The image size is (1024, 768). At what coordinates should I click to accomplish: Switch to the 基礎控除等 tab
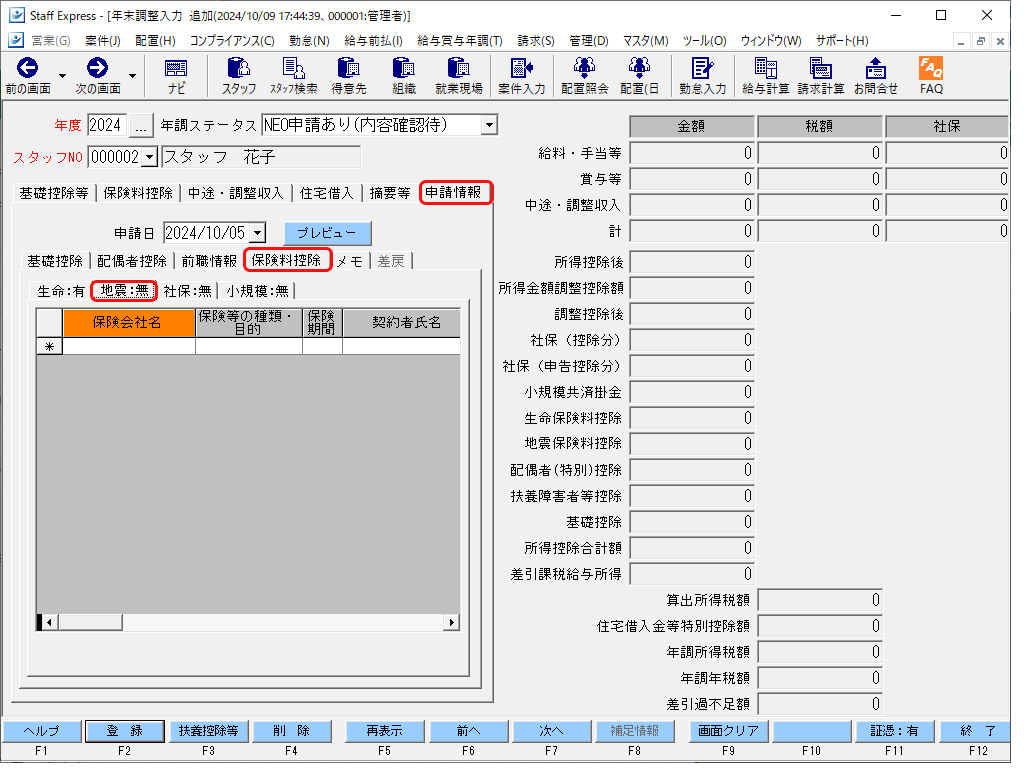point(54,193)
